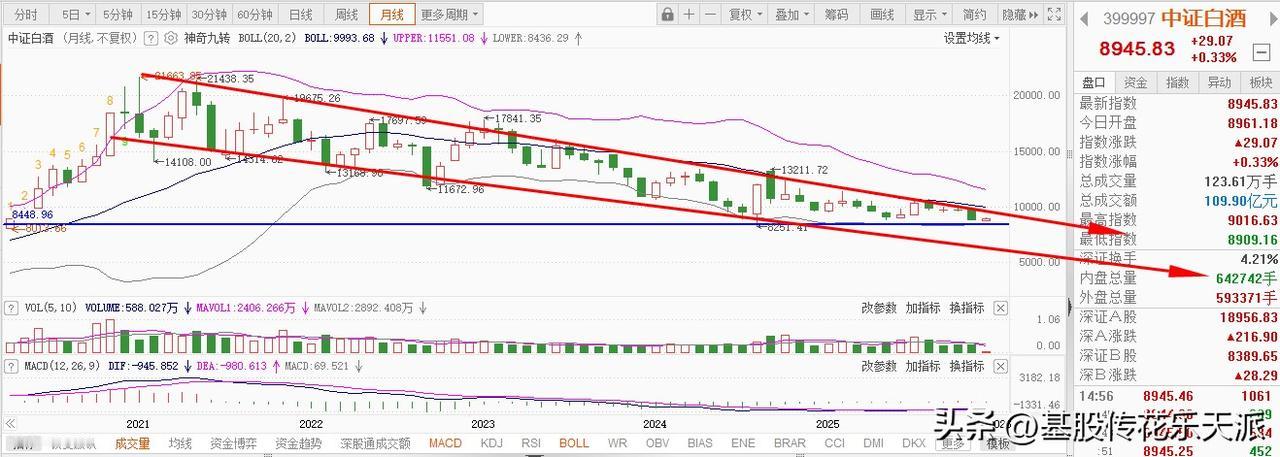The width and height of the screenshot is (1280, 457).
Task: Click 加指标 in the MACD panel
Action: point(922,367)
